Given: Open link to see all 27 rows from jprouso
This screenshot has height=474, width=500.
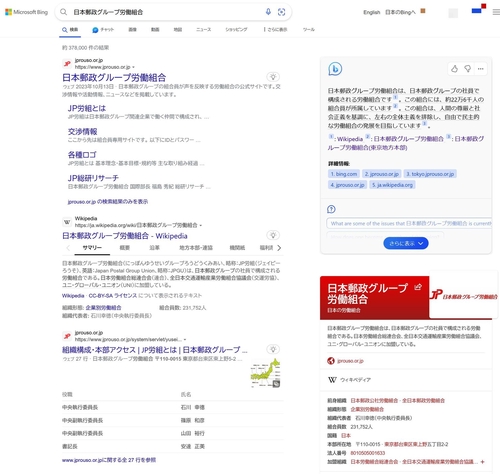Looking at the screenshot, I should pos(109,460).
